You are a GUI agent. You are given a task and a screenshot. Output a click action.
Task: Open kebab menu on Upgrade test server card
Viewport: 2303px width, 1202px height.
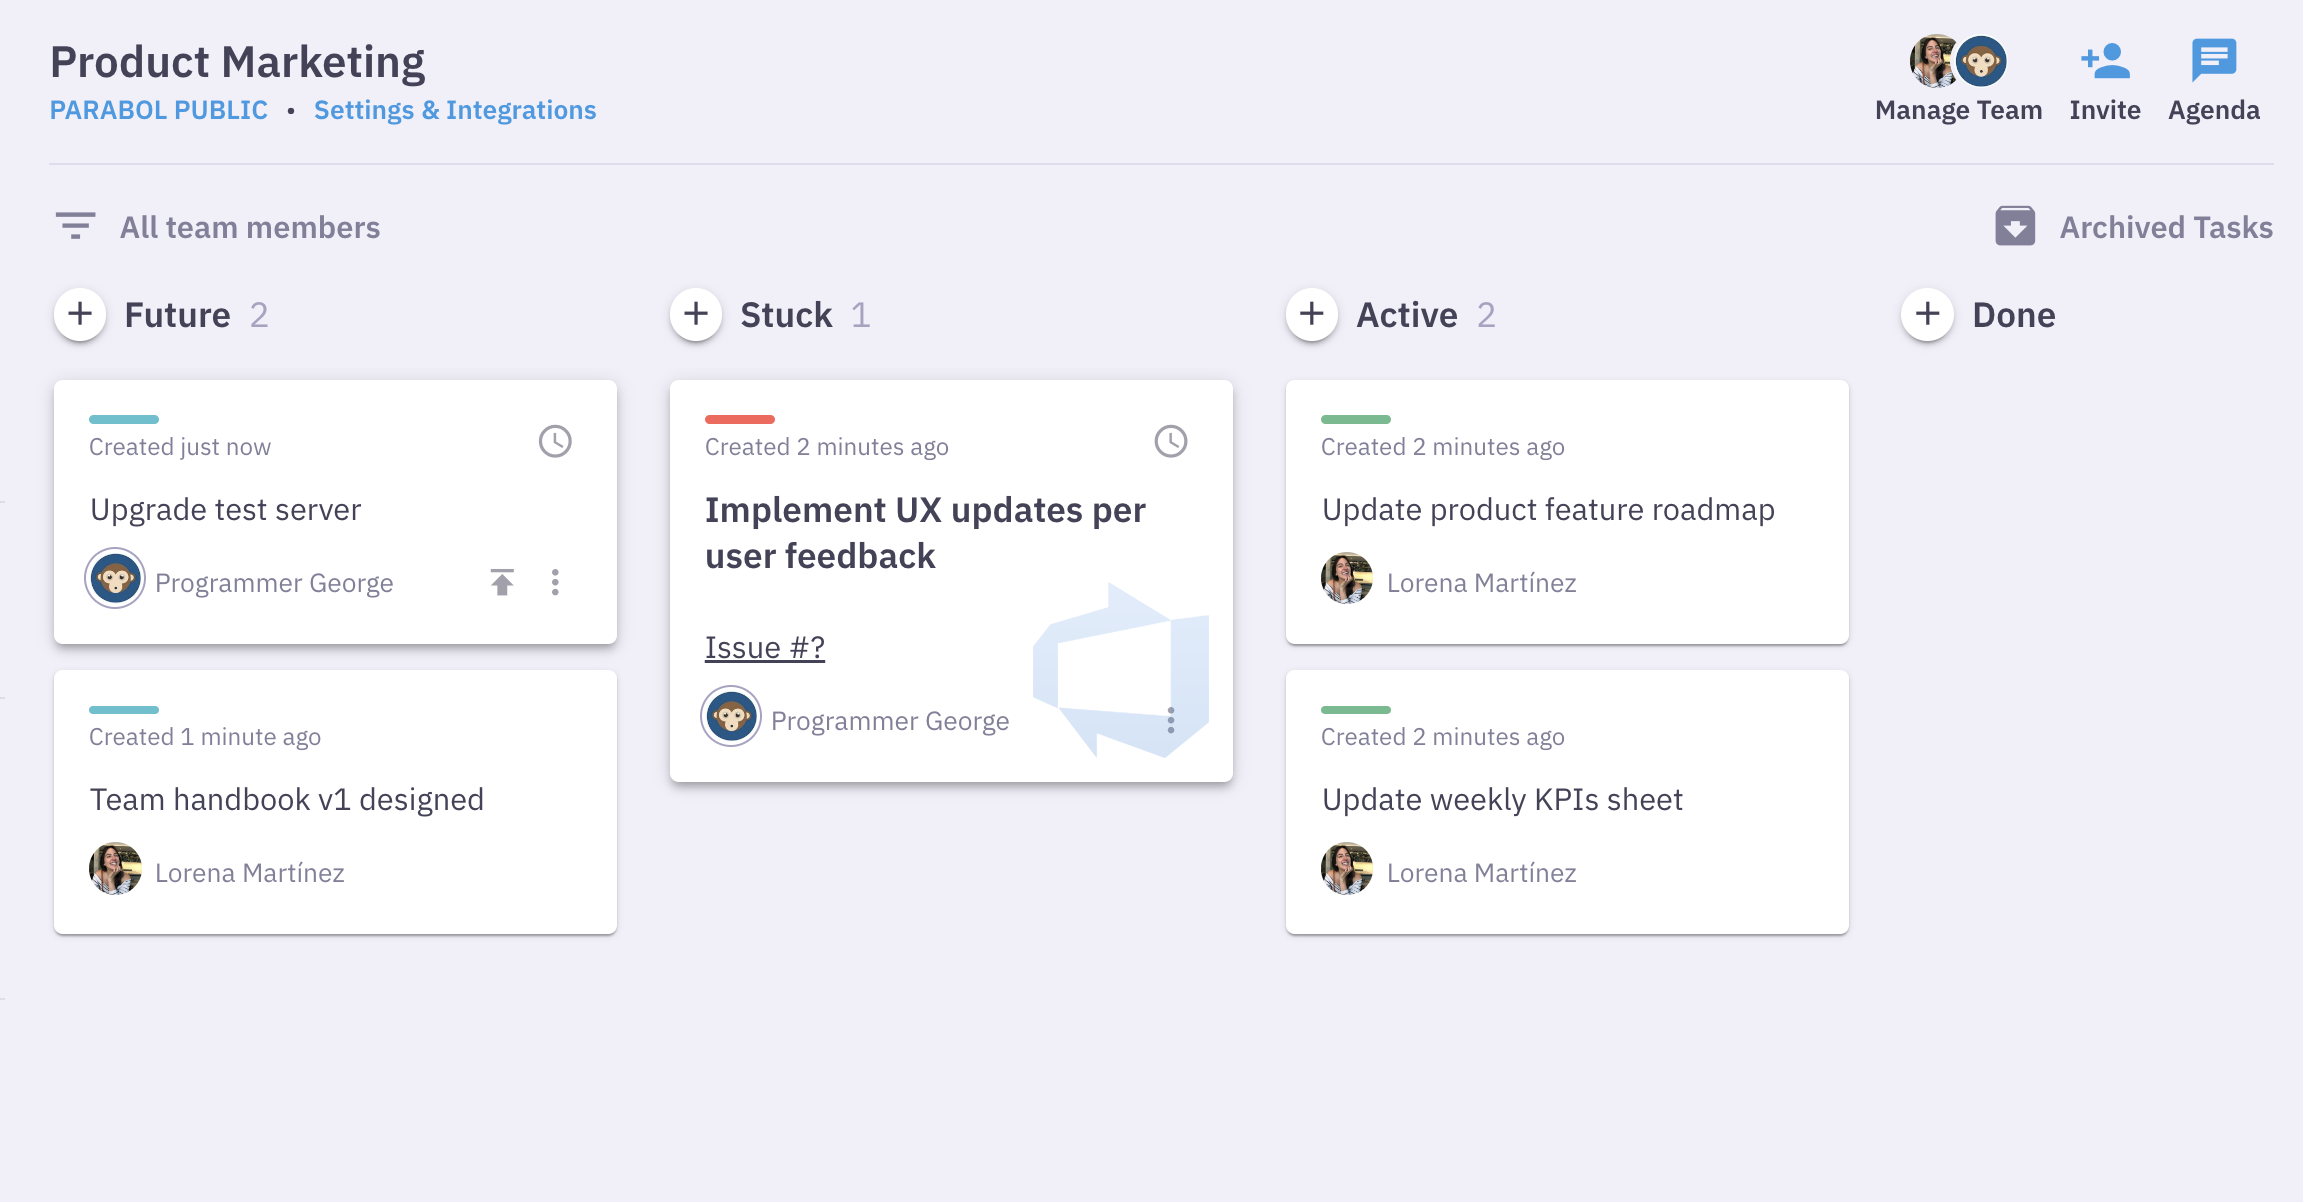[555, 581]
